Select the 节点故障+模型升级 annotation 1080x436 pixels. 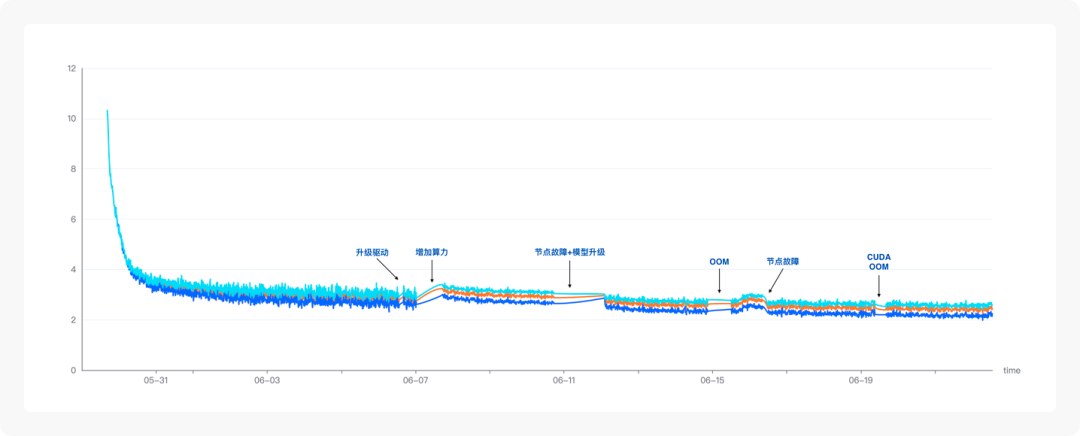point(570,252)
